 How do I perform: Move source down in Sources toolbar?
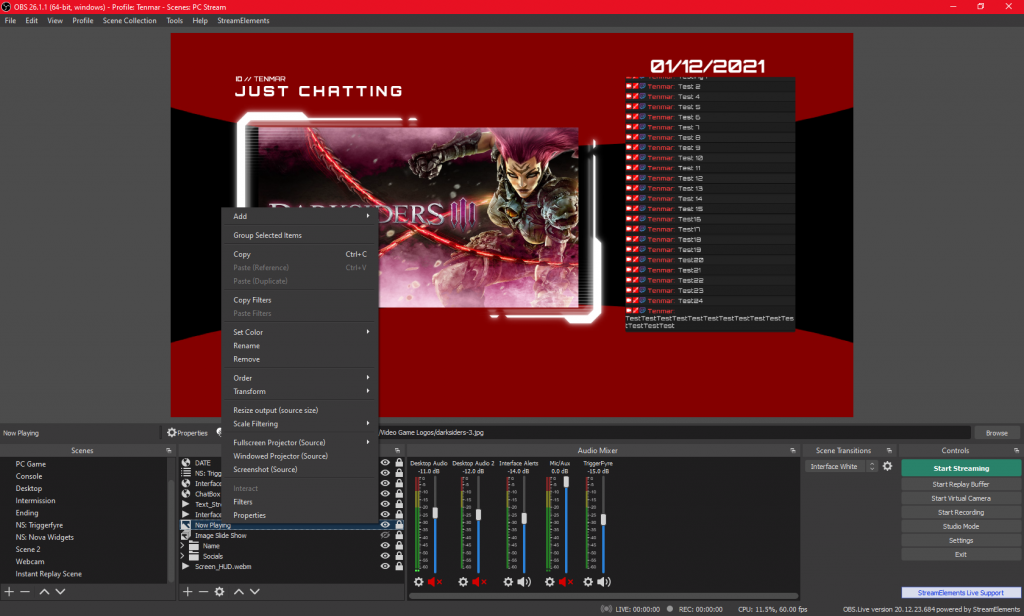click(x=255, y=591)
